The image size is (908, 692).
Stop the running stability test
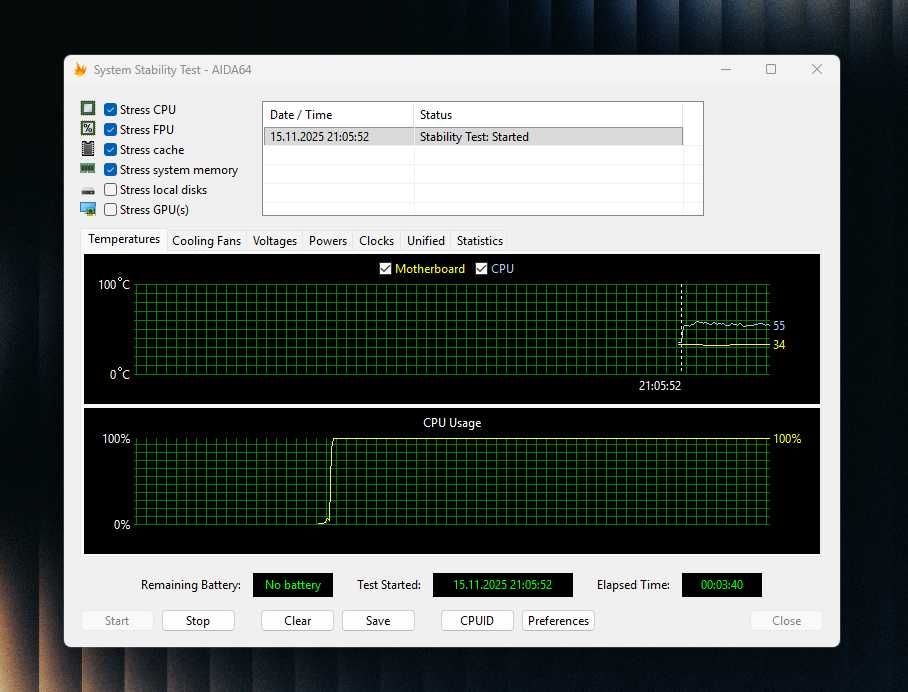tap(198, 621)
